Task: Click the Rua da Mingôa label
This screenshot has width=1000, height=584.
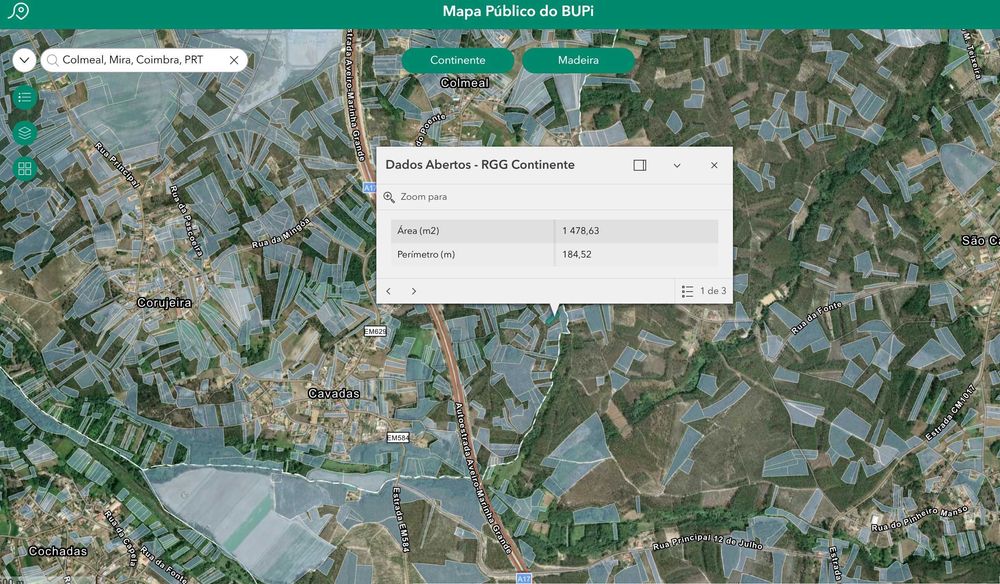Action: [x=280, y=233]
